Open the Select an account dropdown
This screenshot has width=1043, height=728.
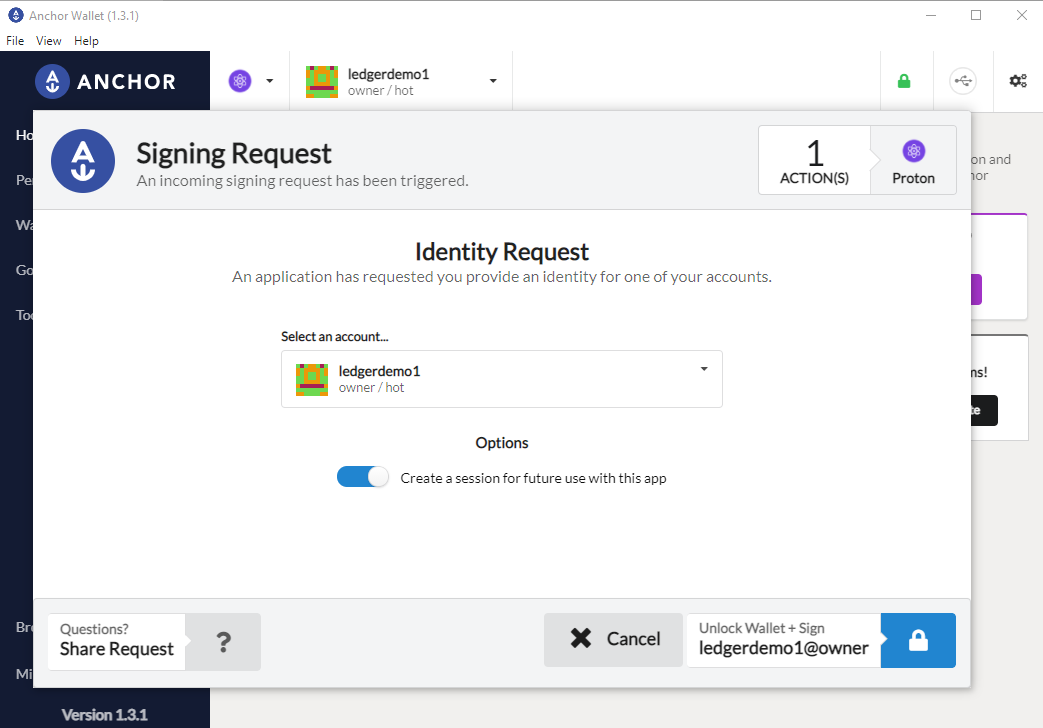[x=502, y=379]
